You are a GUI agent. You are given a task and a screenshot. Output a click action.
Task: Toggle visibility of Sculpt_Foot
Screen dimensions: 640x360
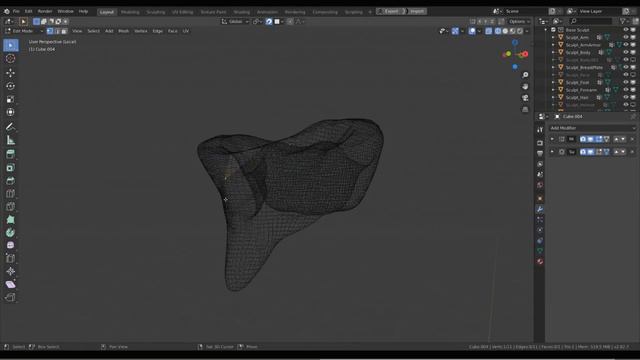coord(626,82)
